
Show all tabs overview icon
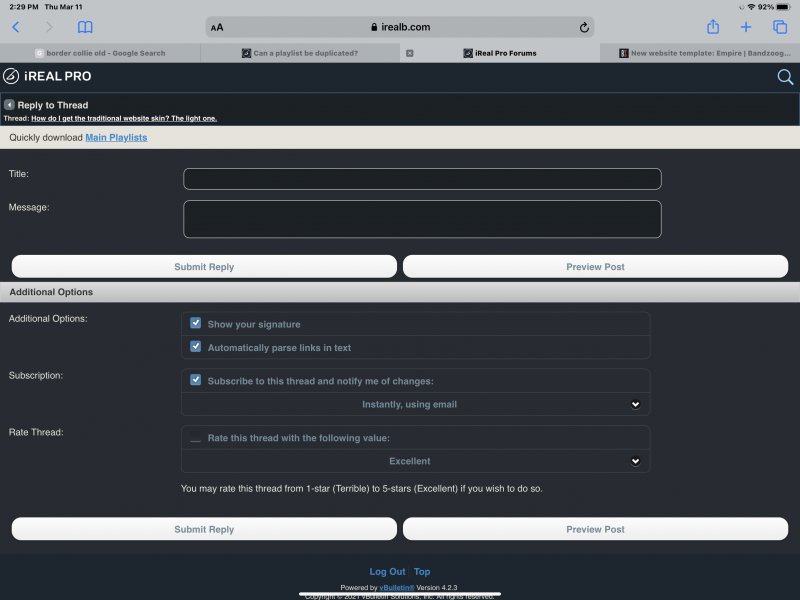(780, 27)
